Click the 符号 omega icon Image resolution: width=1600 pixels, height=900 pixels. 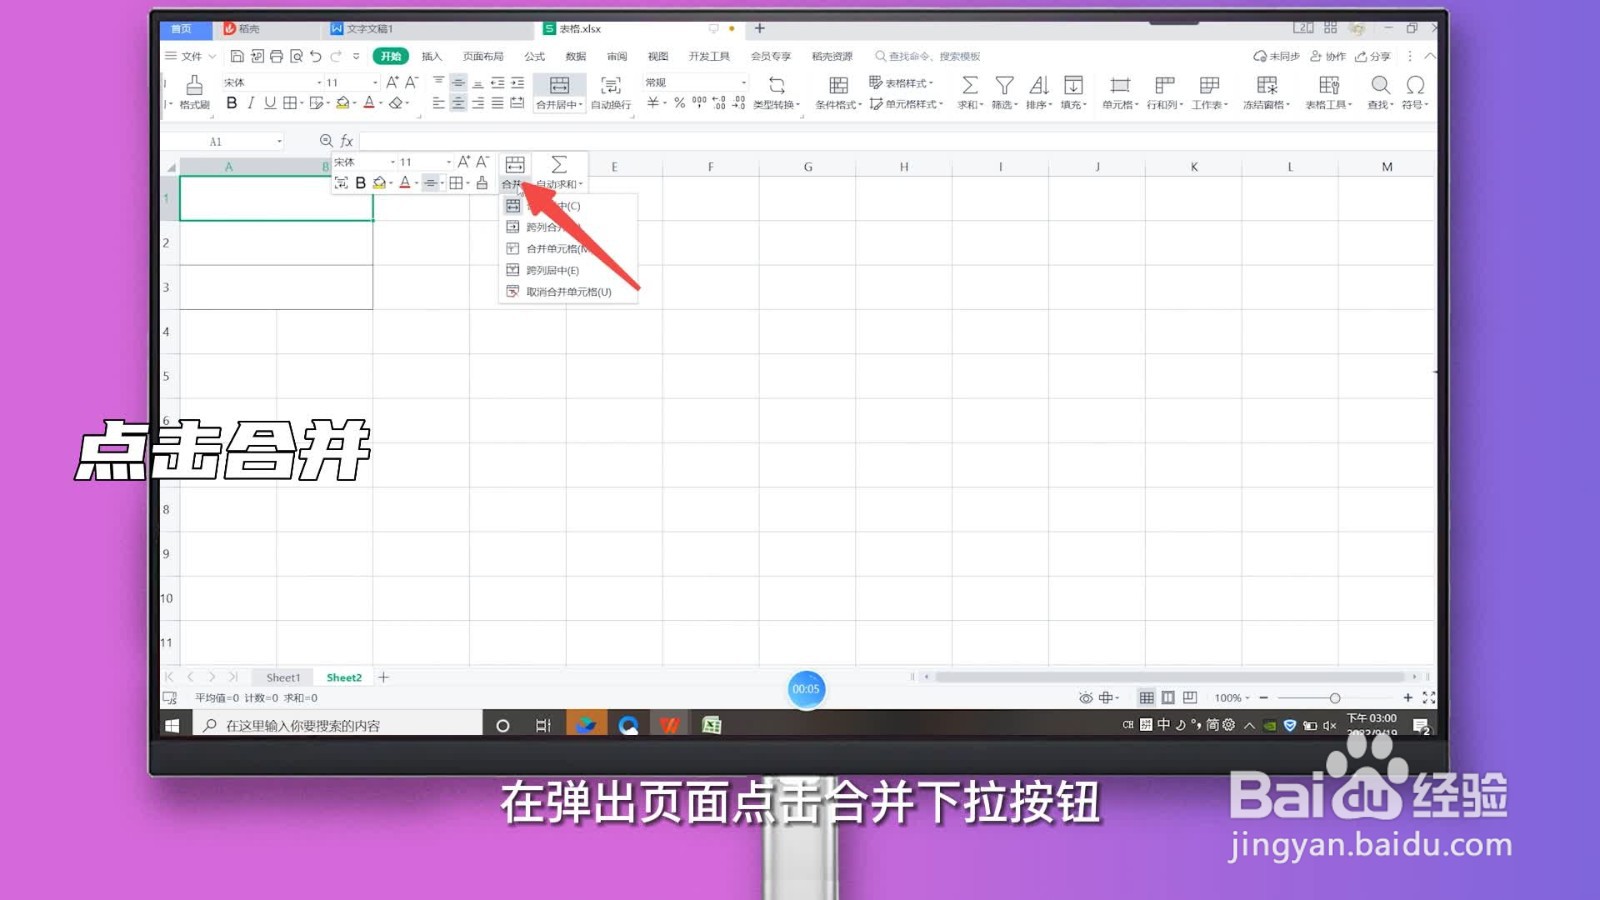1415,85
